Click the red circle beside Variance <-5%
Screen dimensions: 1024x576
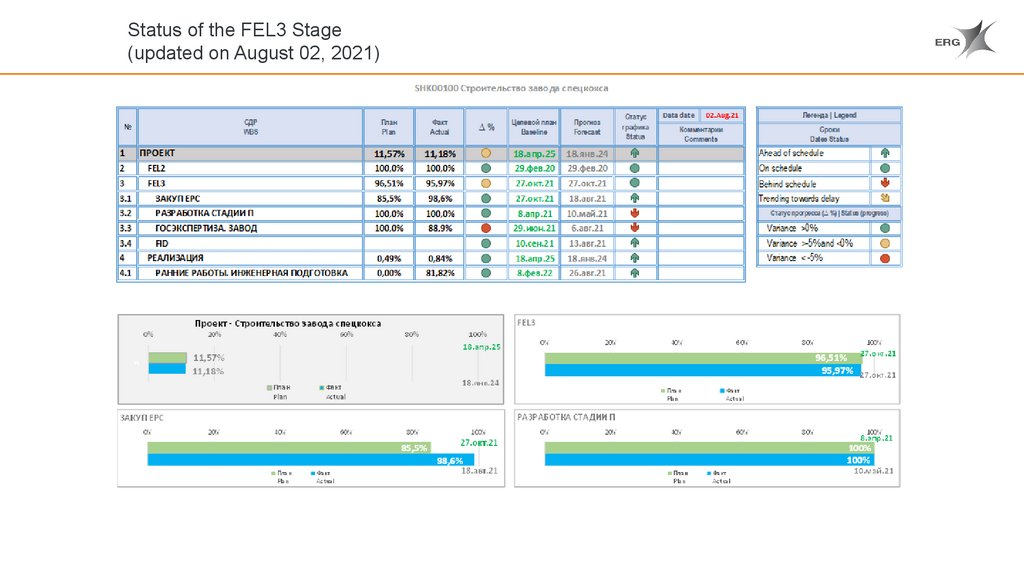(885, 259)
